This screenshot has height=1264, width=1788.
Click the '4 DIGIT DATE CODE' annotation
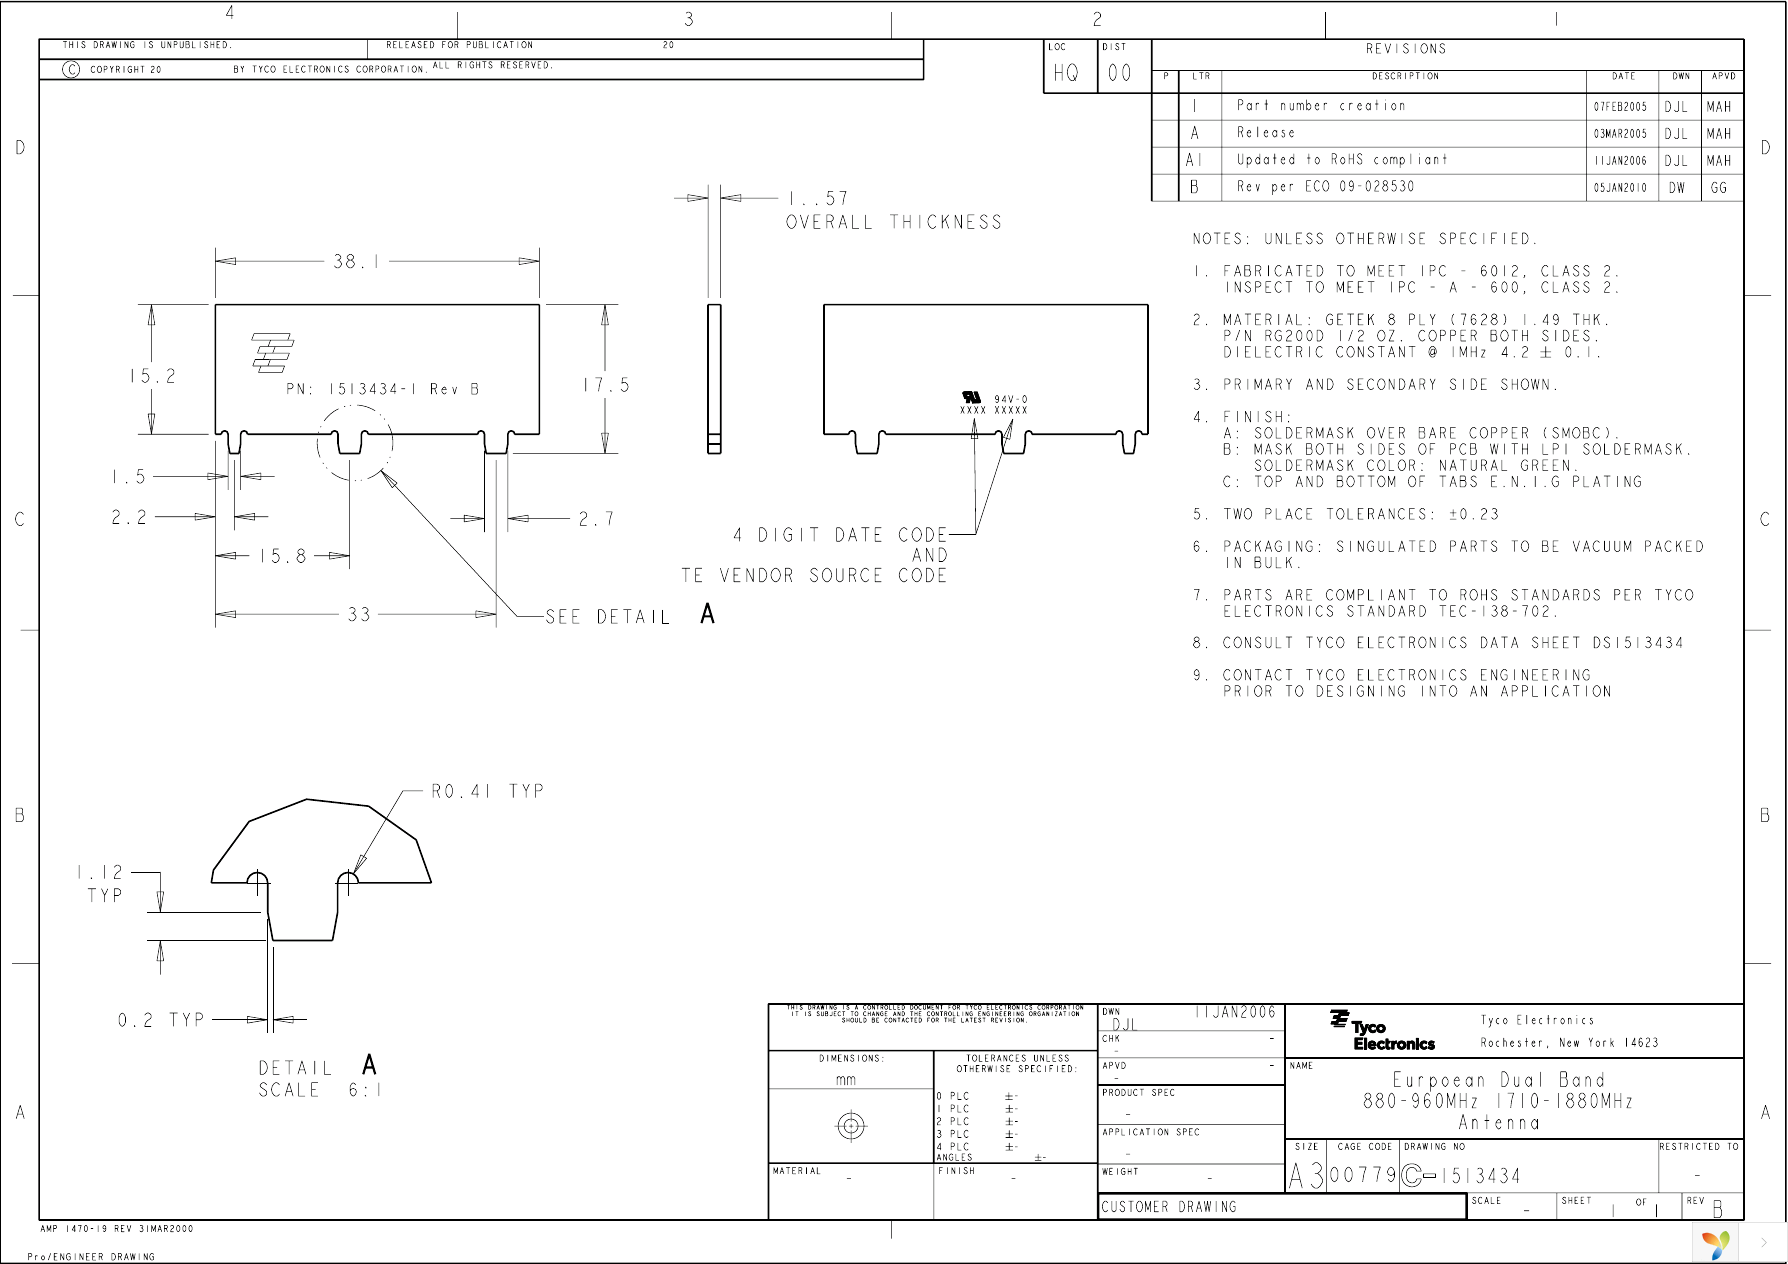(x=840, y=535)
